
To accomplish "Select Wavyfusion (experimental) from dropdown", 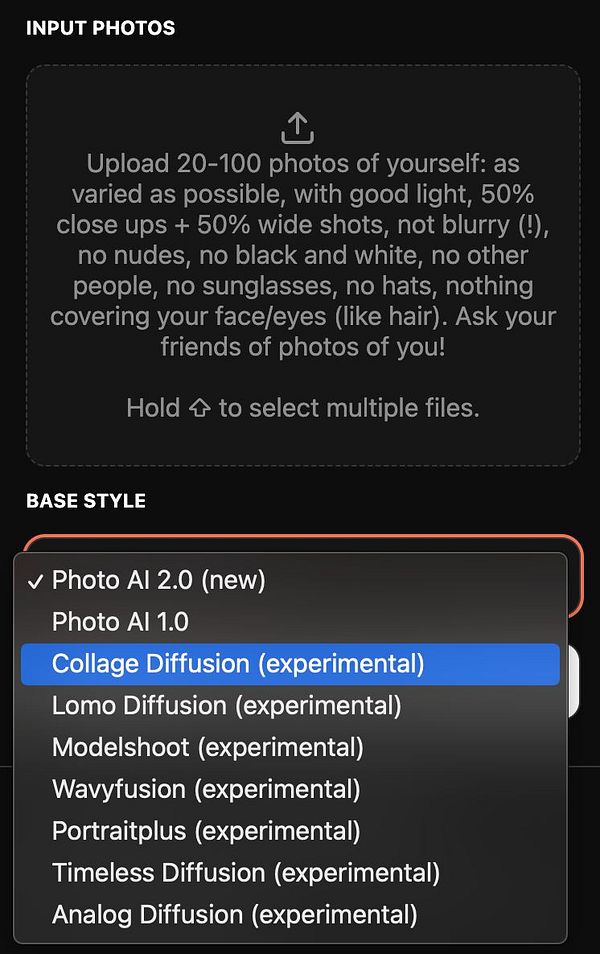I will click(x=206, y=789).
